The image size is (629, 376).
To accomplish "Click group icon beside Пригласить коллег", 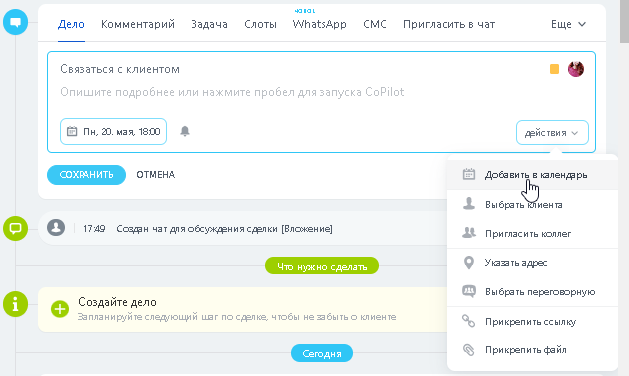I will (469, 233).
